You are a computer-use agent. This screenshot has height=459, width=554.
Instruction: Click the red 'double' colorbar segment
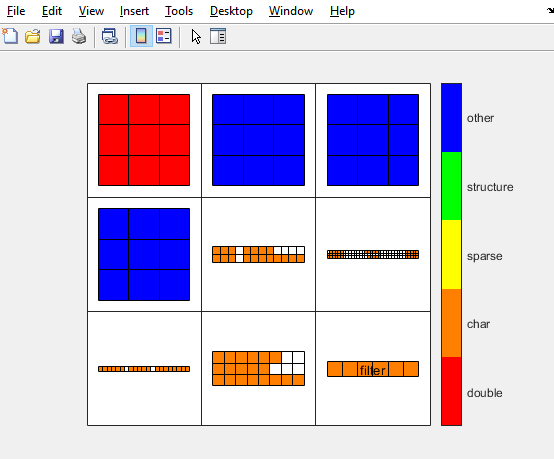click(451, 391)
